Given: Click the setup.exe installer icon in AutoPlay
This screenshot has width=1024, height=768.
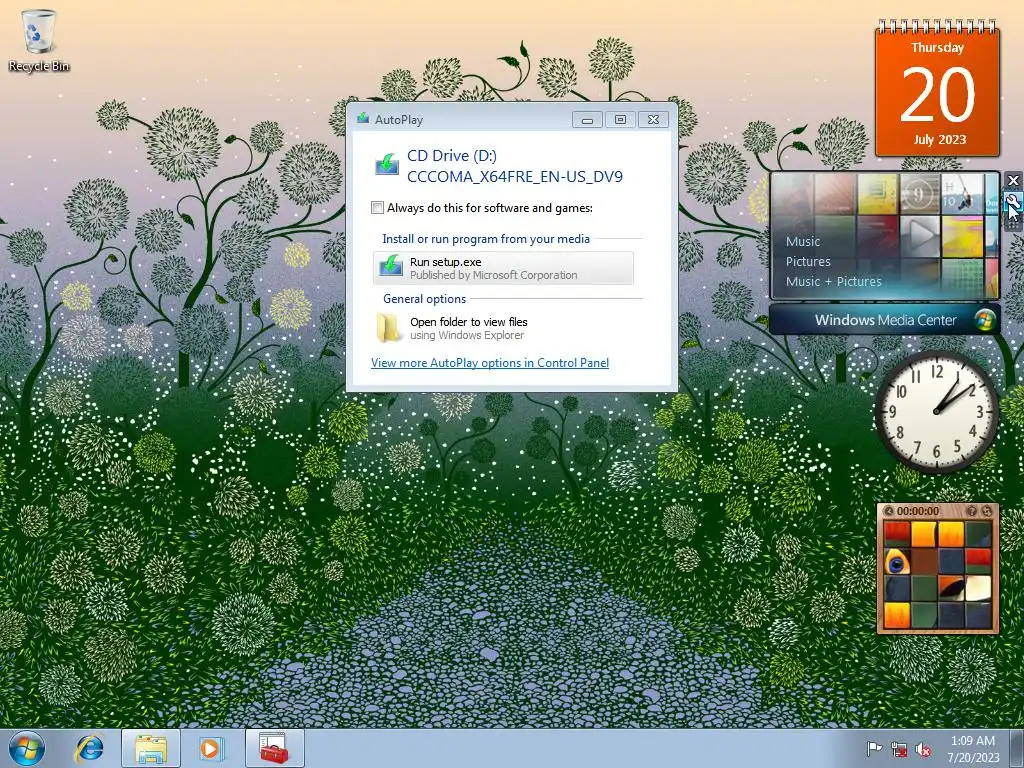Looking at the screenshot, I should tap(391, 266).
